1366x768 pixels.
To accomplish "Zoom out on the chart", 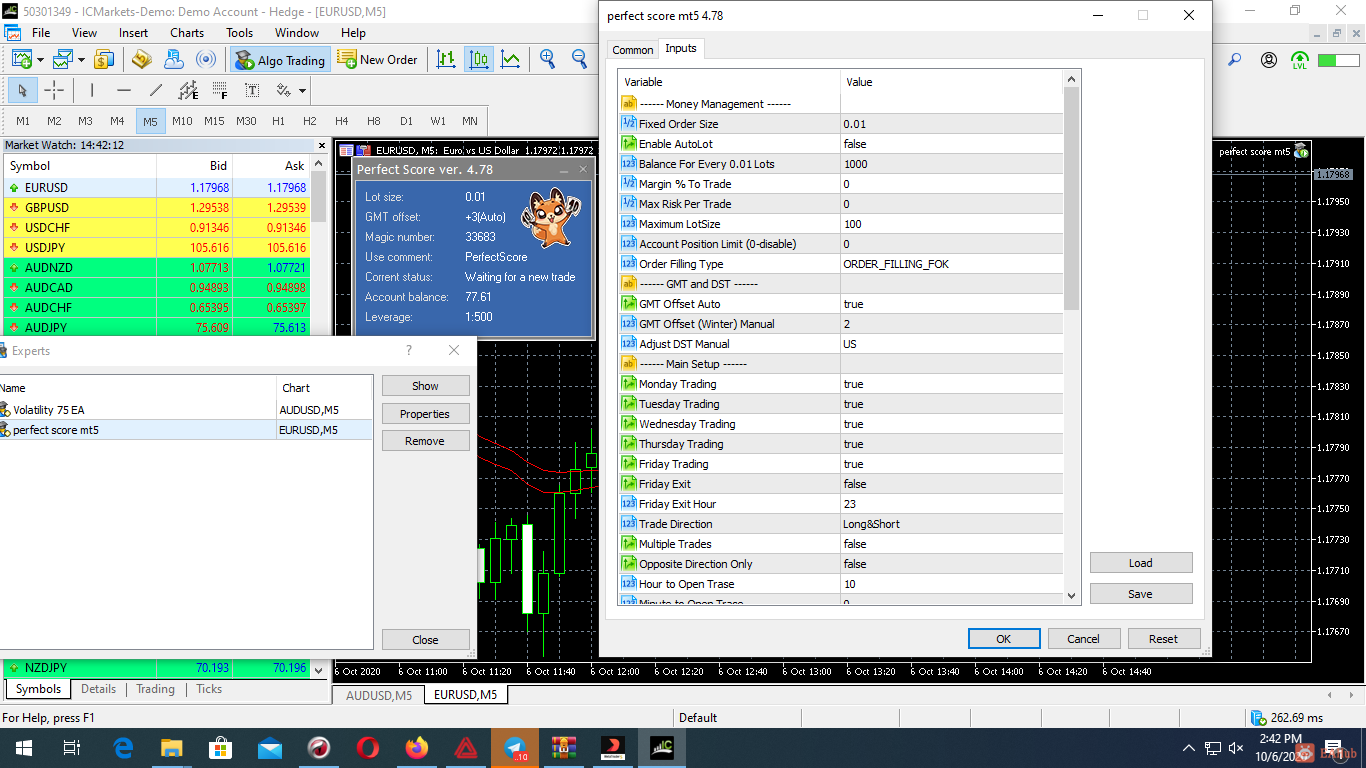I will 579,60.
